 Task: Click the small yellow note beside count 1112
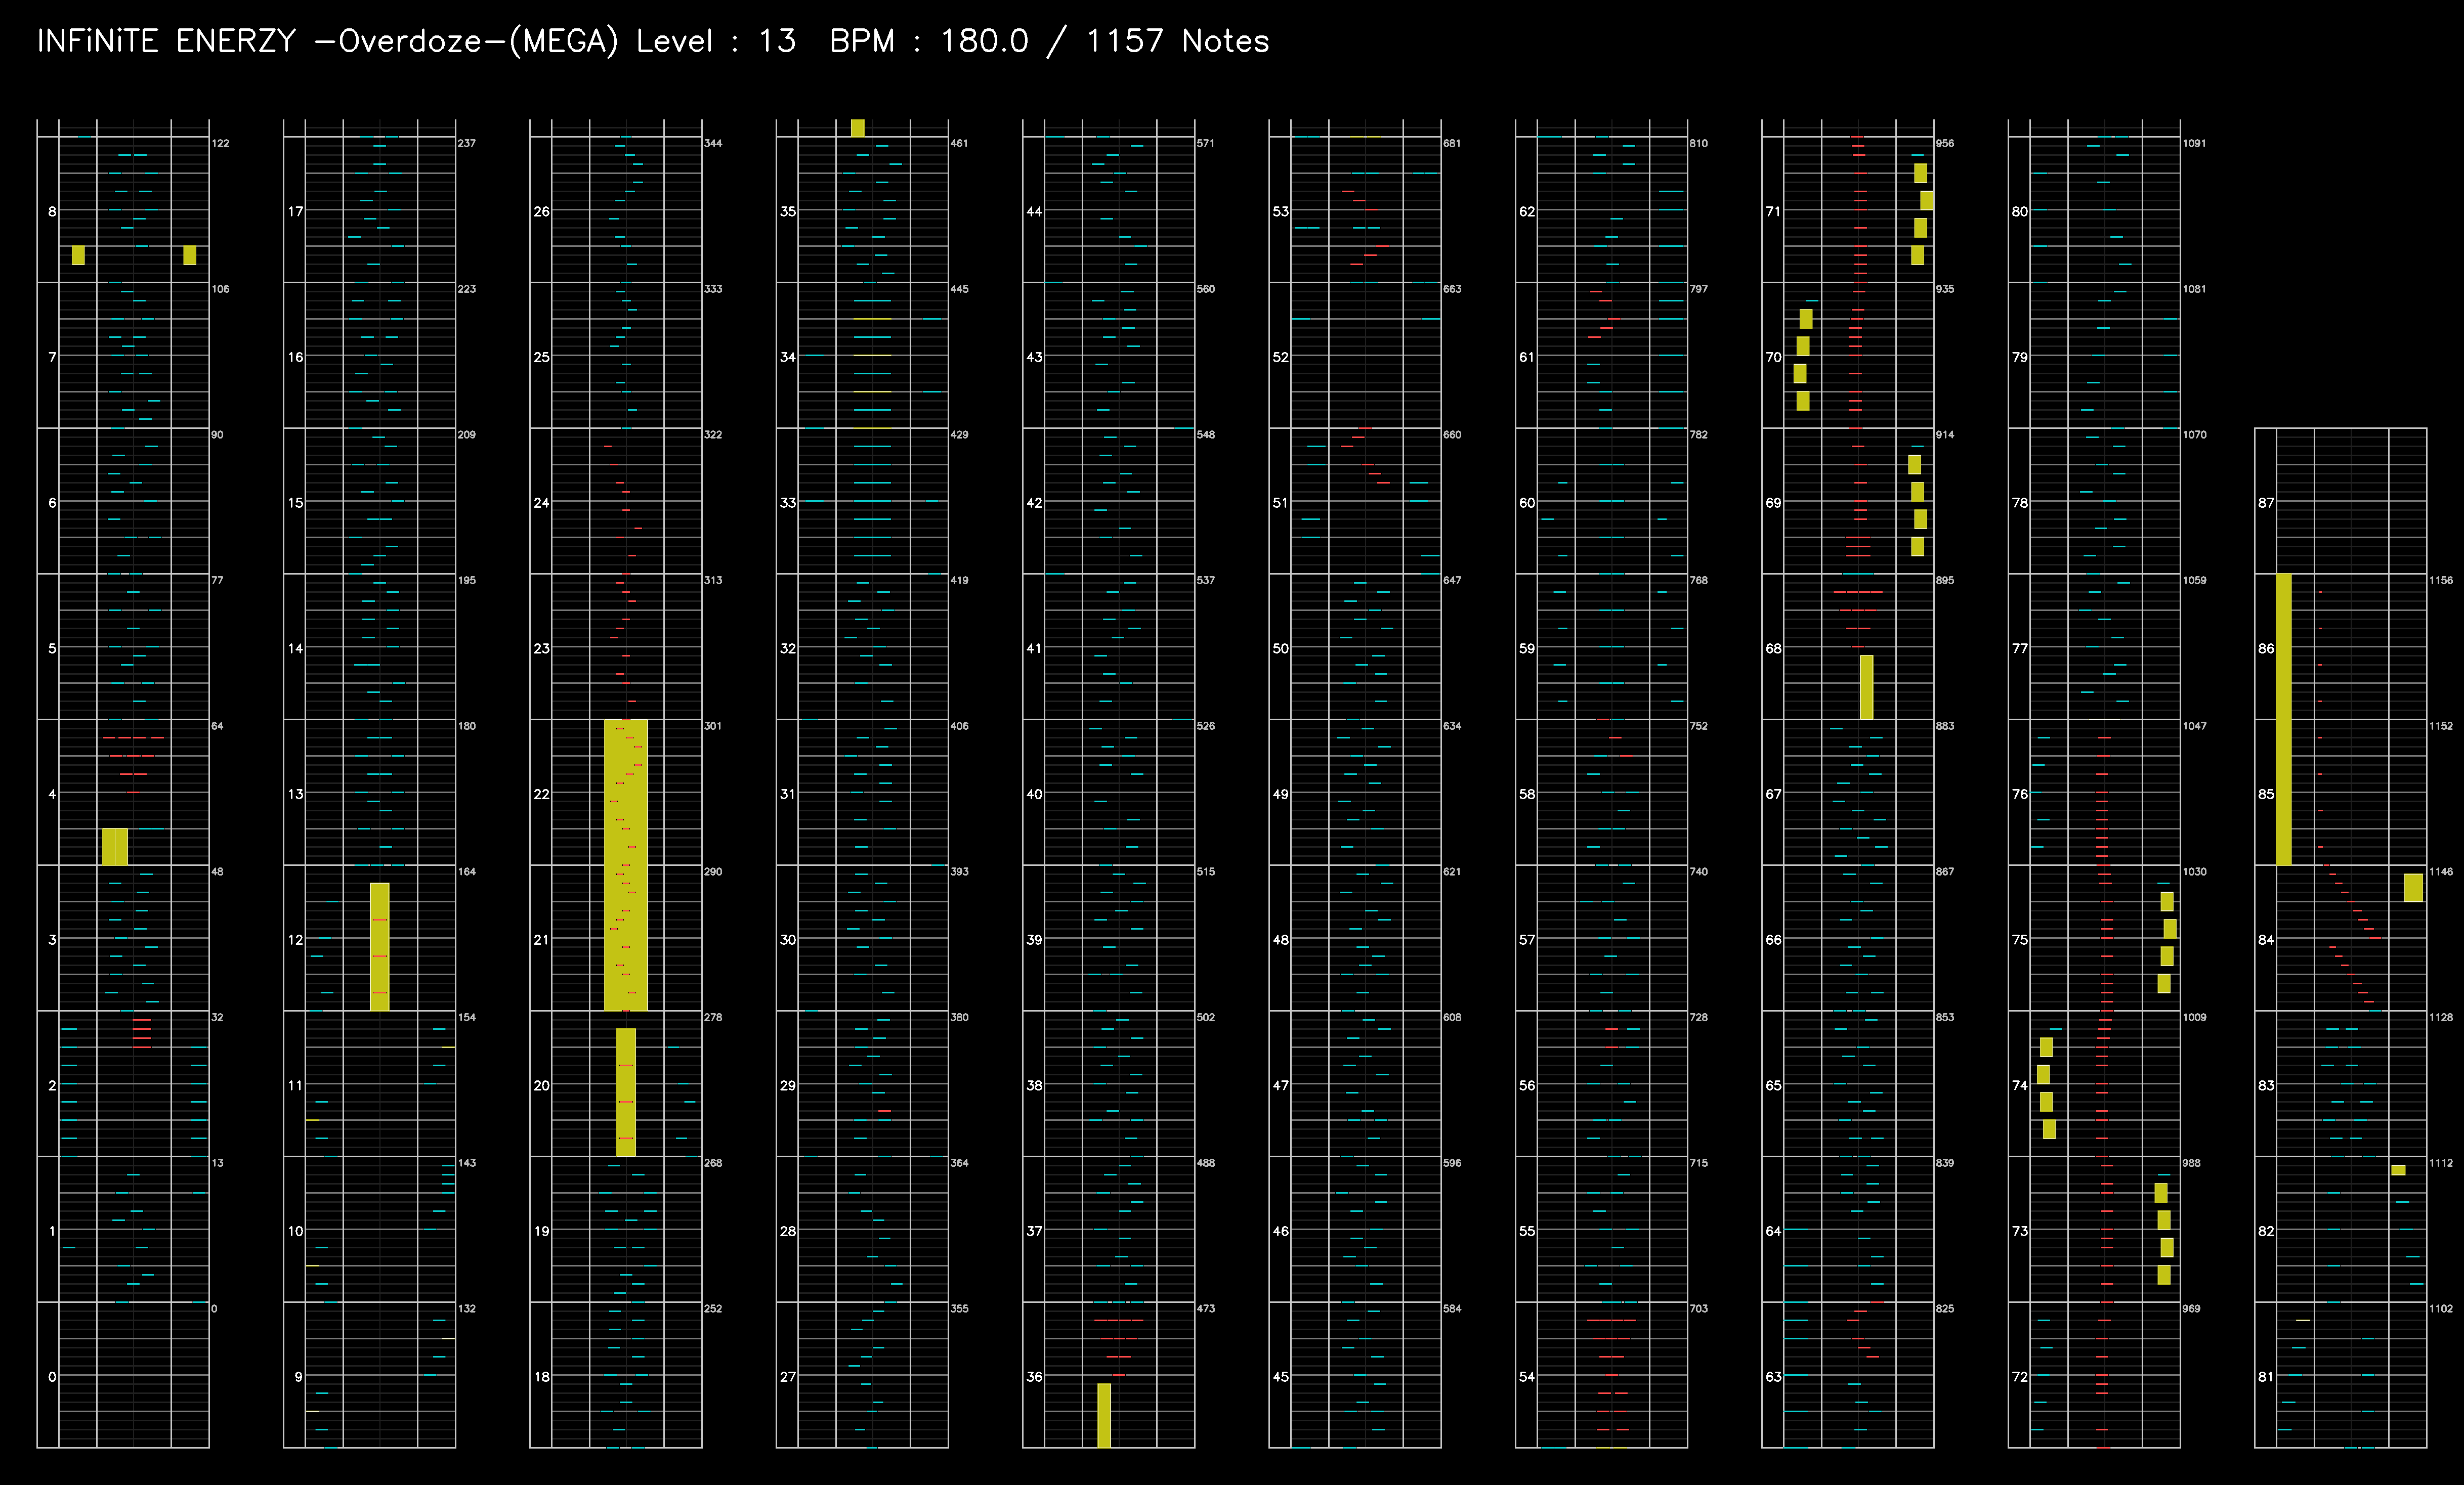click(2399, 1170)
